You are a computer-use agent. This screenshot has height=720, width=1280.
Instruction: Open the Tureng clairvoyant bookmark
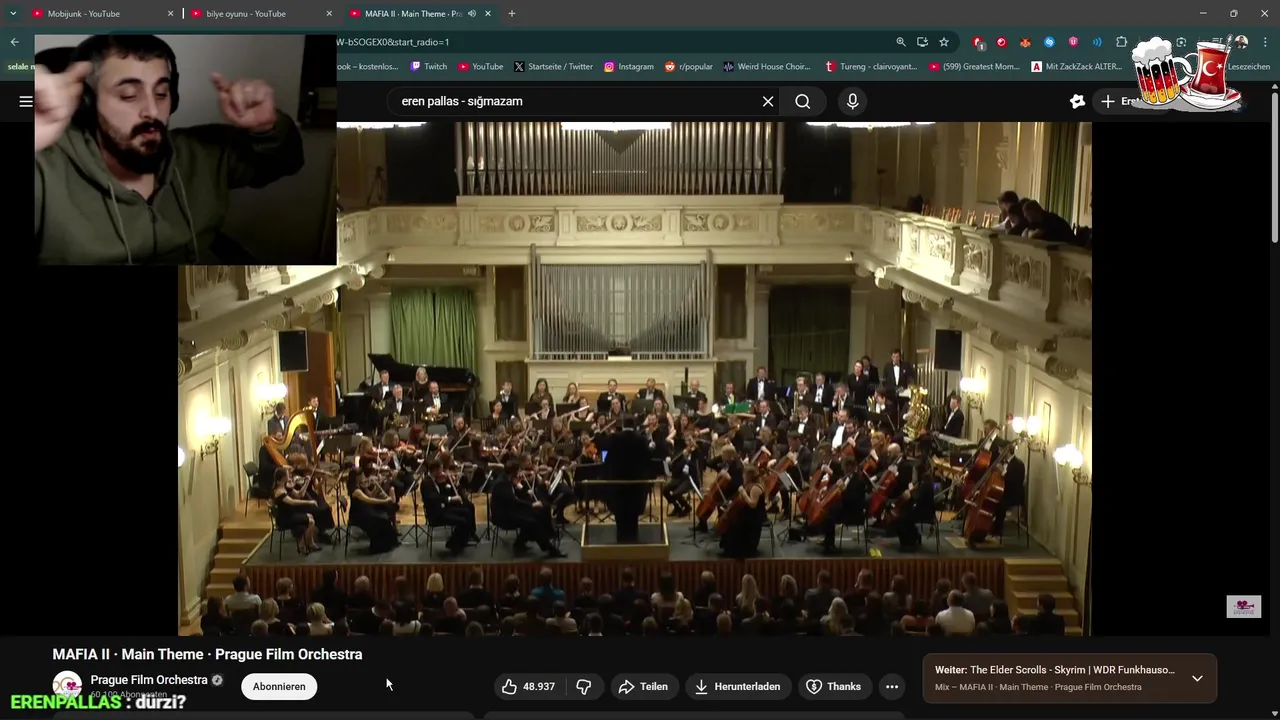pyautogui.click(x=871, y=67)
